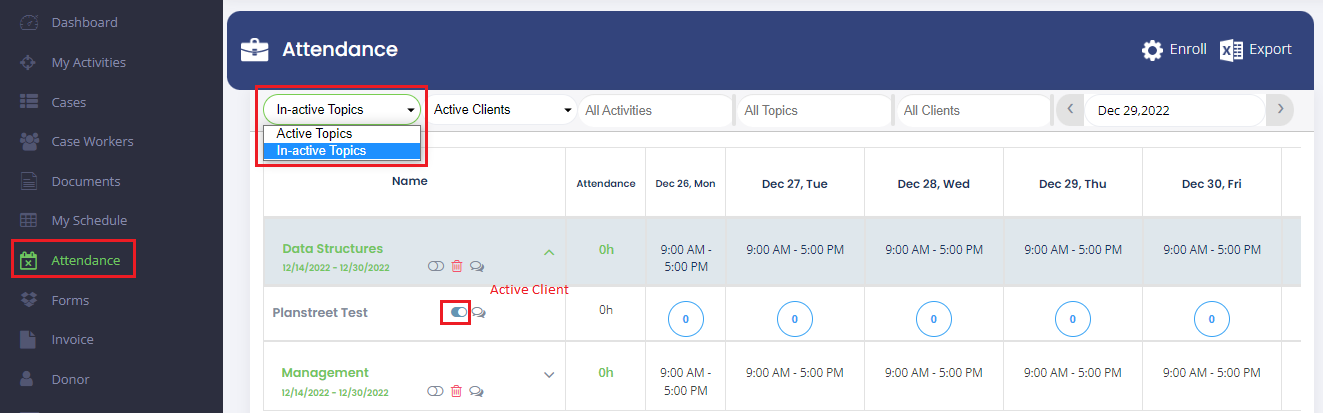The image size is (1323, 413).
Task: Open the comments icon for the Management topic
Action: (x=477, y=391)
